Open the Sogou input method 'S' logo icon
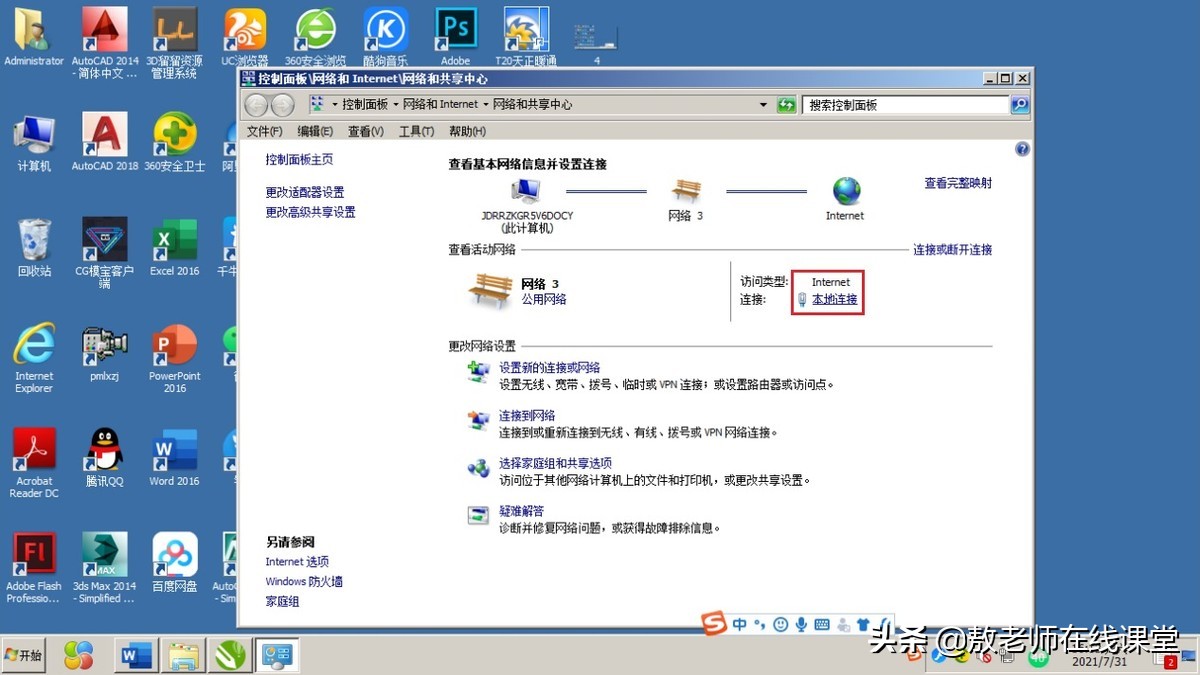The image size is (1200, 675). (x=714, y=624)
